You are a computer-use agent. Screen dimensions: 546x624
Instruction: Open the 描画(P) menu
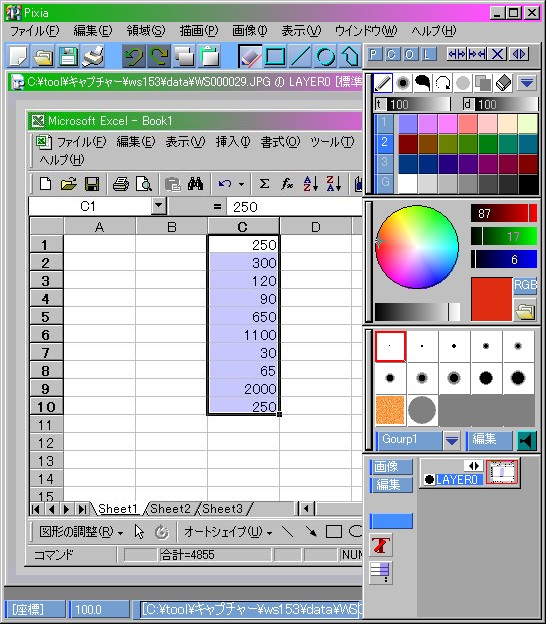click(199, 31)
